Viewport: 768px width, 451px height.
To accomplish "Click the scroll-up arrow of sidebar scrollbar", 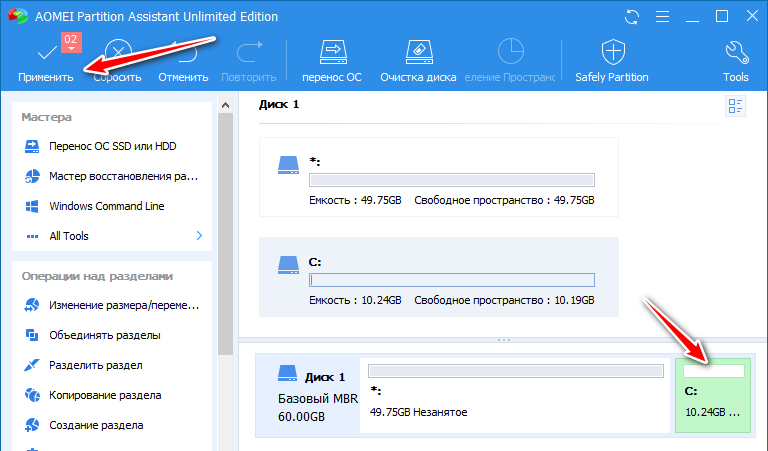I will tap(225, 105).
